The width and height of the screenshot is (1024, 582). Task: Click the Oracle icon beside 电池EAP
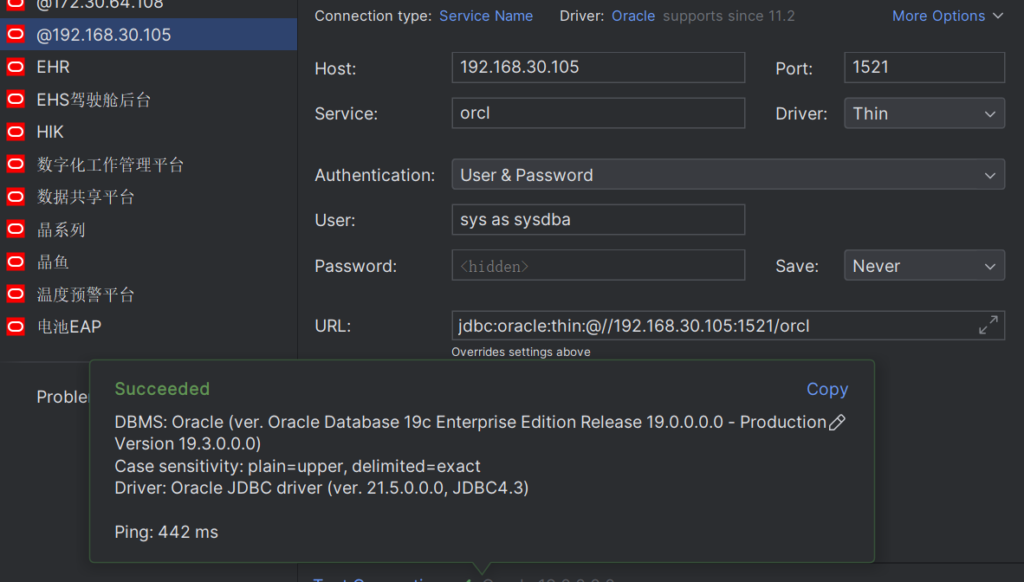pos(15,327)
